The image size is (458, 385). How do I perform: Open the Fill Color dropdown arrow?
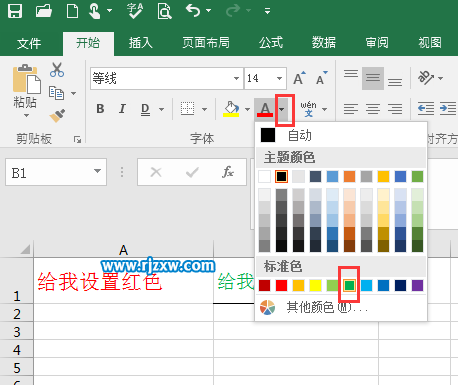[247, 109]
